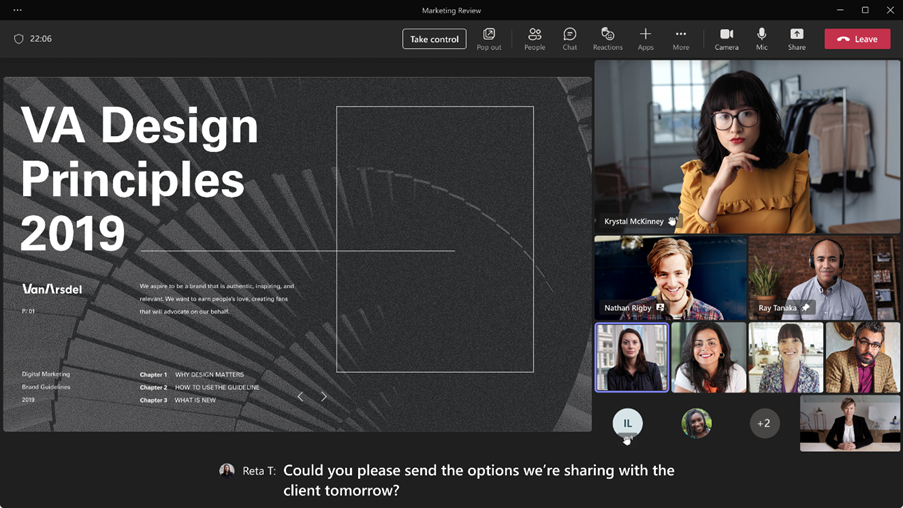Click the Take control button
The width and height of the screenshot is (903, 508).
434,39
